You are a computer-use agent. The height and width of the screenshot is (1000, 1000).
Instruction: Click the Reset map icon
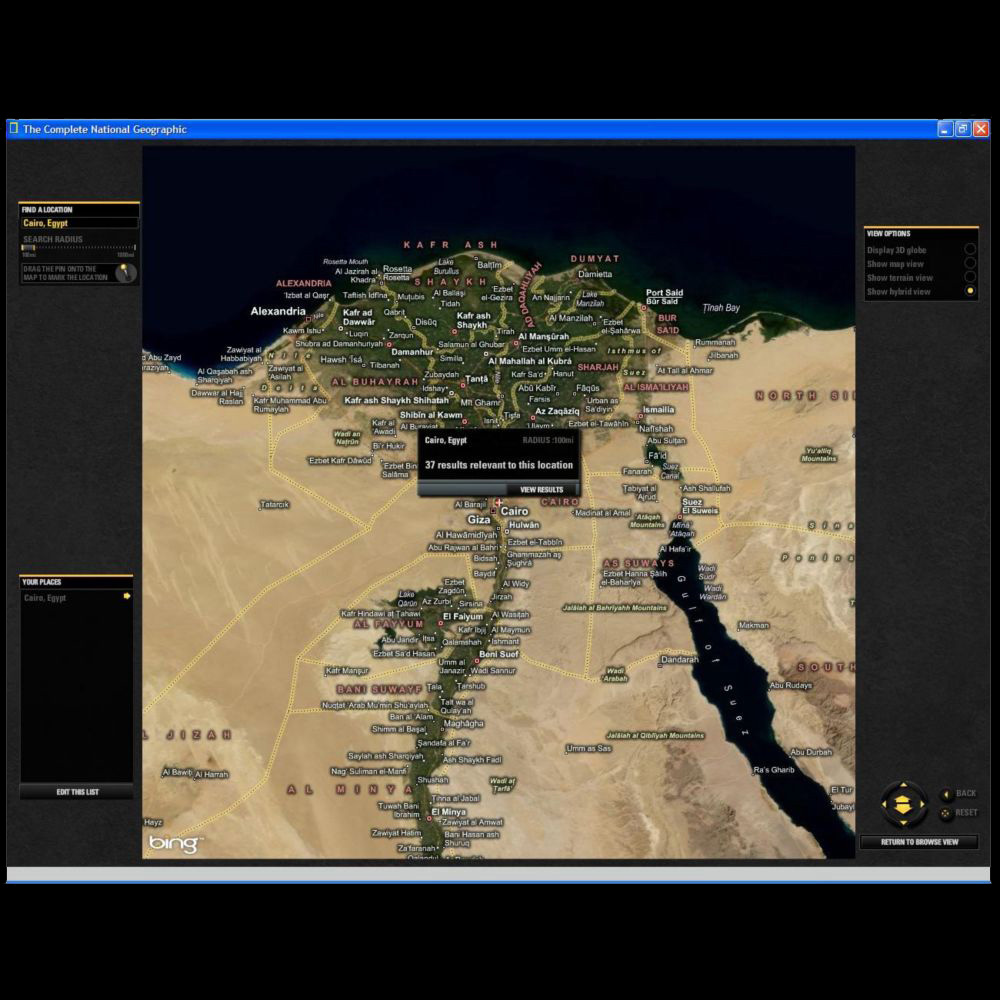[946, 813]
